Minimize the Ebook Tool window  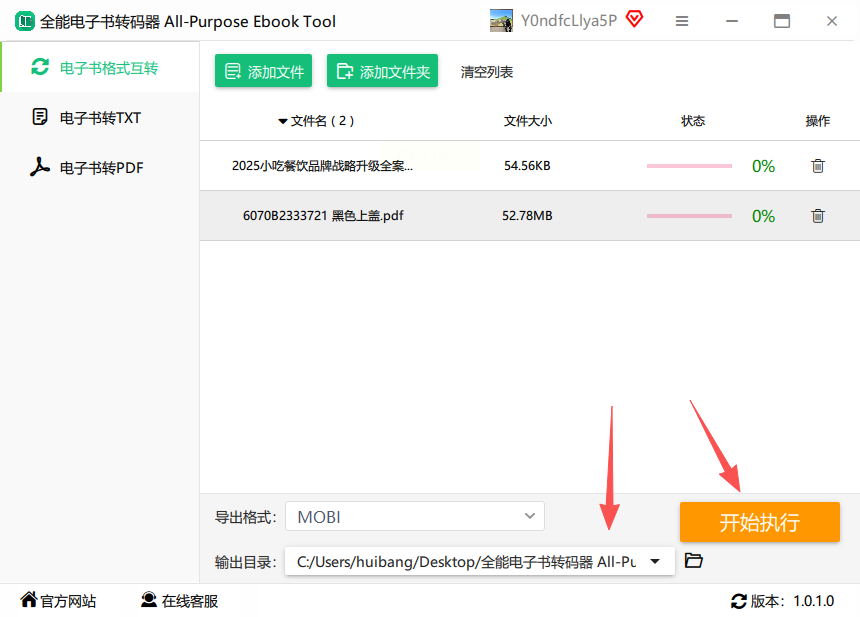point(732,21)
